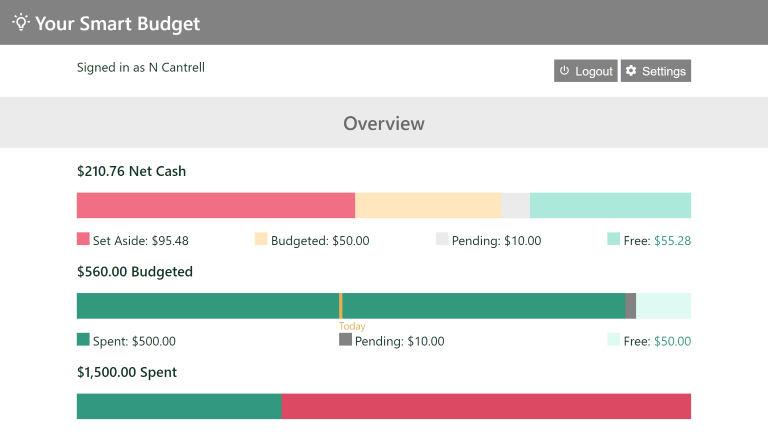The height and width of the screenshot is (432, 768).
Task: Click the dark gray Pending budget swatch
Action: (x=345, y=340)
